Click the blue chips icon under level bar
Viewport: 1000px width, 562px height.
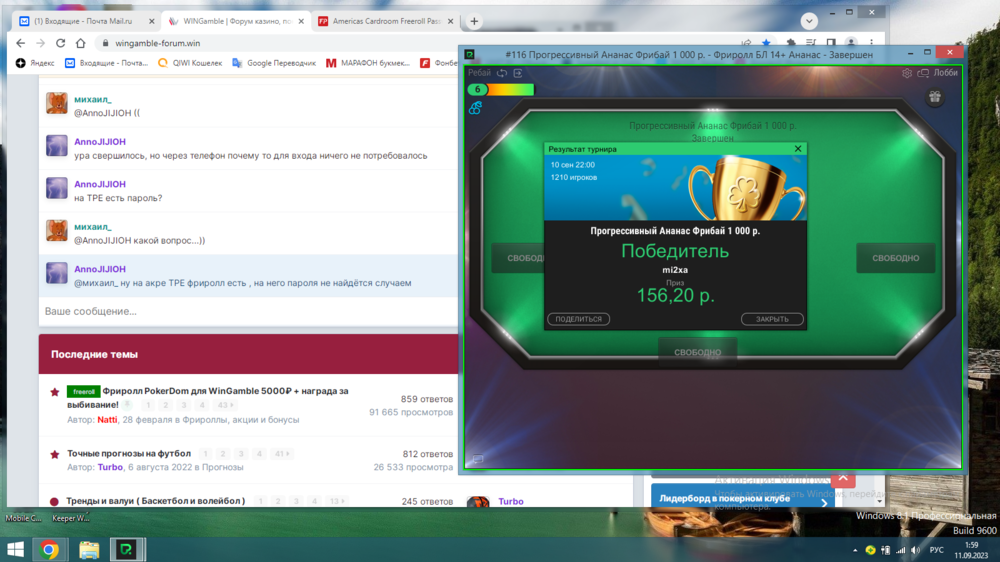click(475, 108)
